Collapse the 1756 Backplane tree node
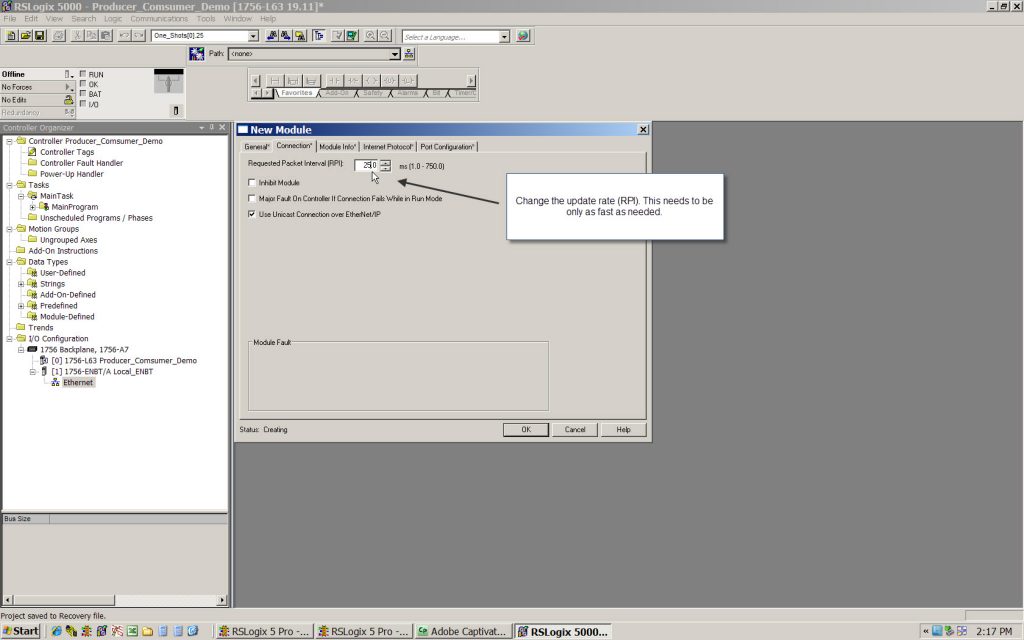The image size is (1024, 640). [x=21, y=350]
